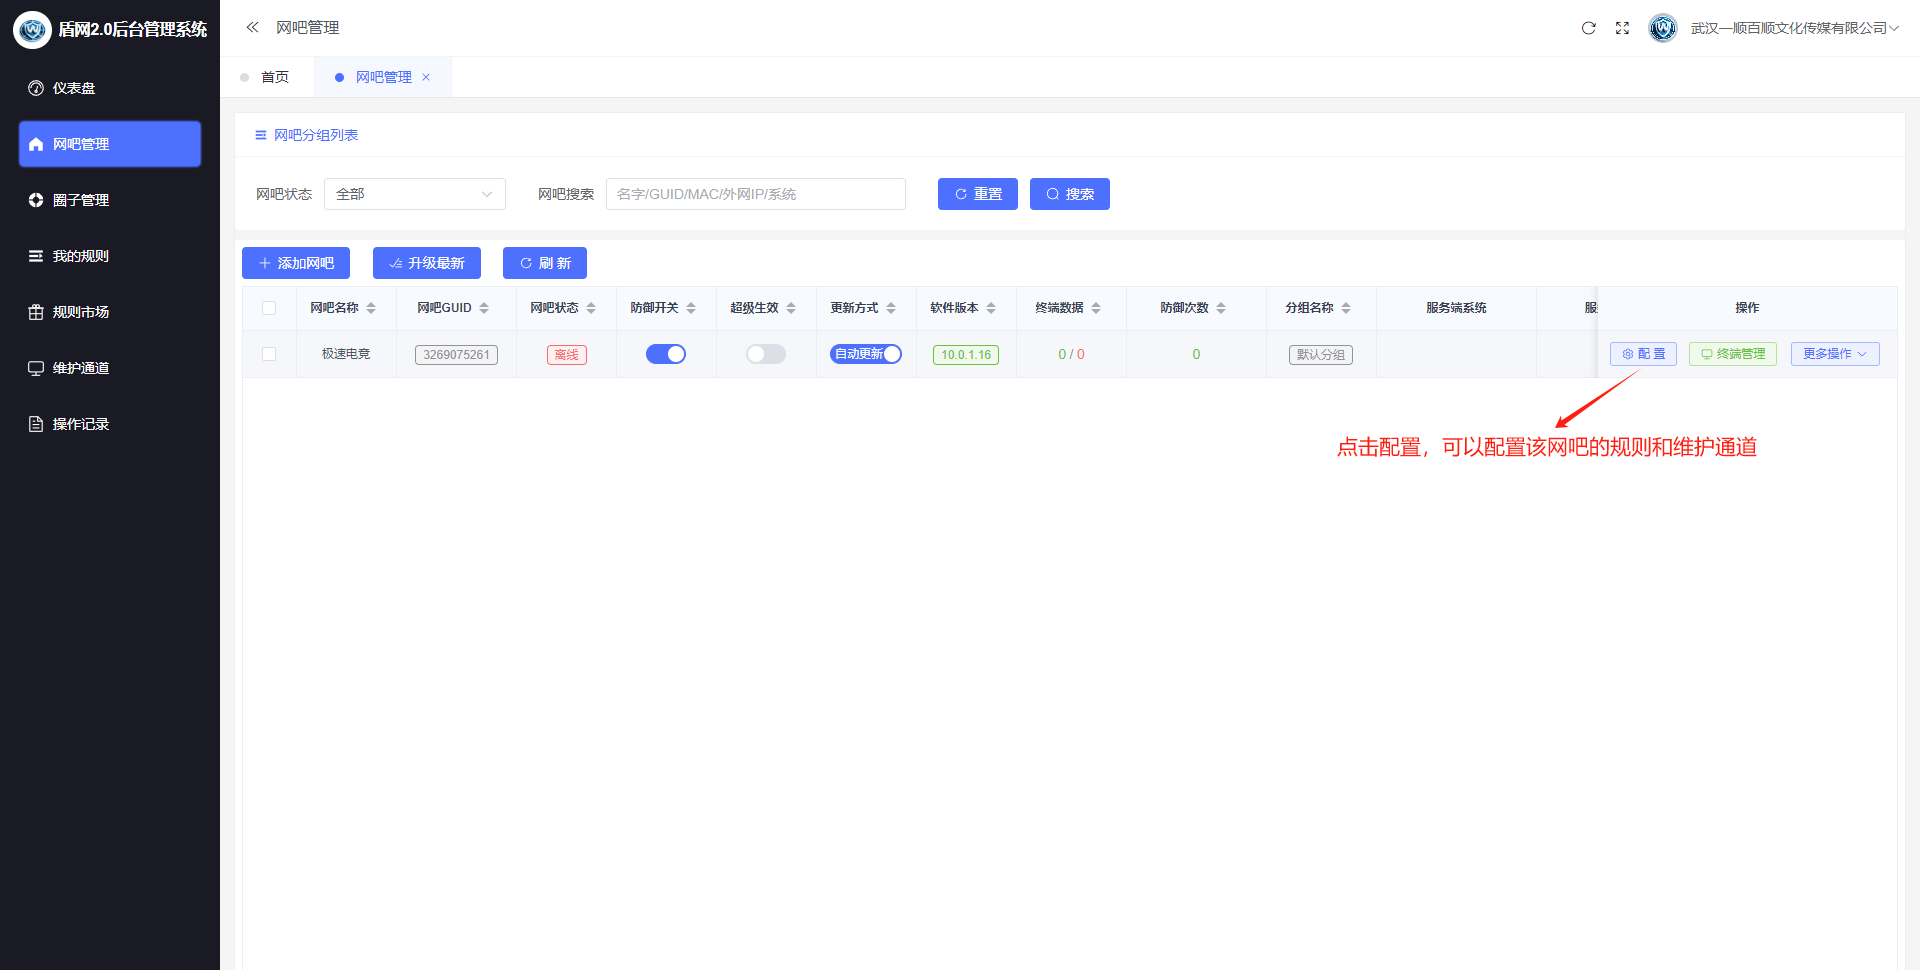Toggle fullscreen mode icon
The width and height of the screenshot is (1920, 970).
pos(1622,28)
